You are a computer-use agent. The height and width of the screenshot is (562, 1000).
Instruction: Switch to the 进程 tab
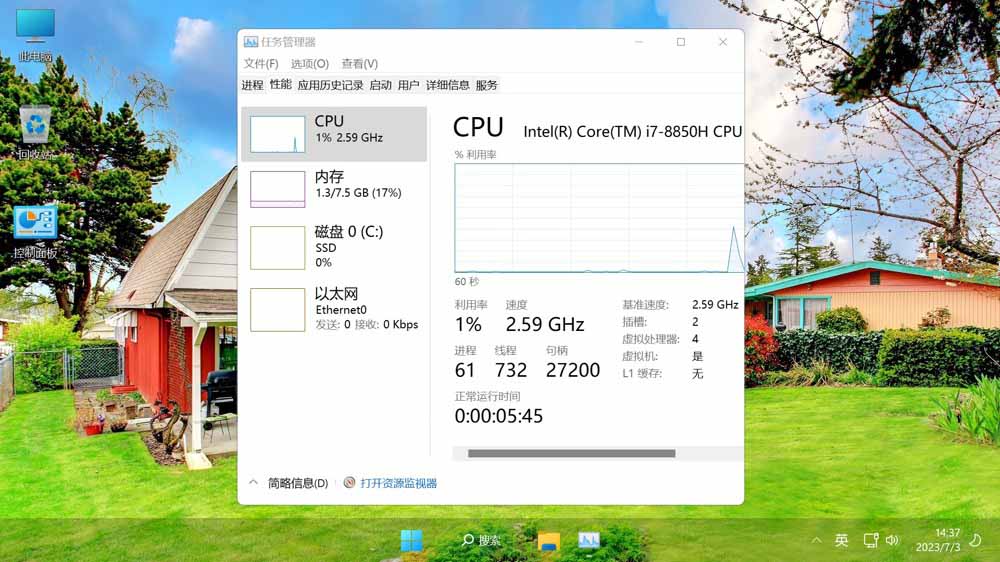click(252, 86)
